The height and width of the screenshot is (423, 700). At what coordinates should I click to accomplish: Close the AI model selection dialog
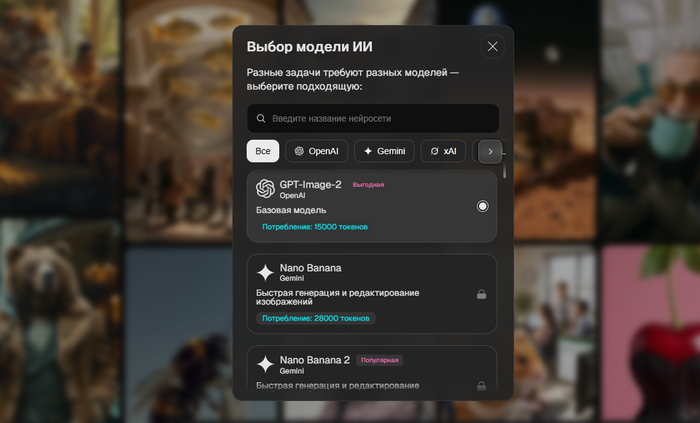tap(492, 46)
